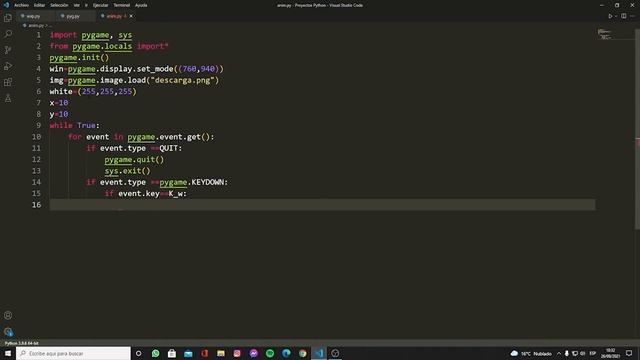Viewport: 640px width, 360px height.
Task: Click "K_w" on line 15
Action: pos(176,193)
